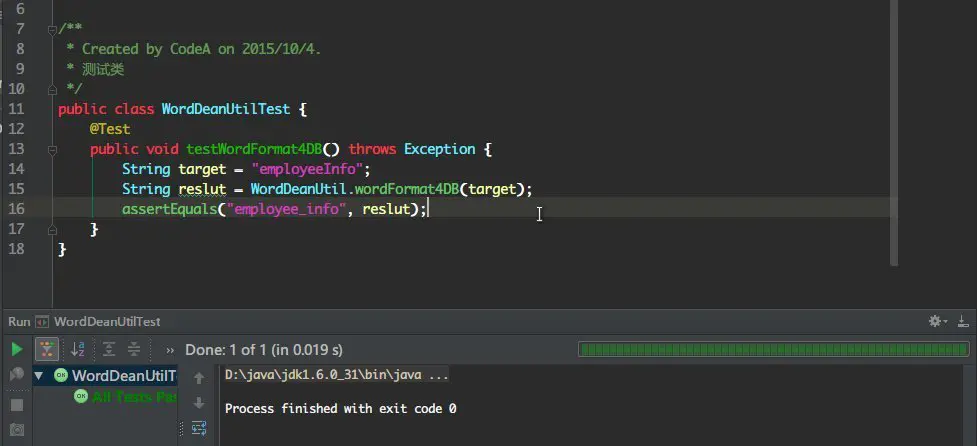Collapse the WordDeanUtilTest tree node arrow
Viewport: 977px width, 446px height.
pyautogui.click(x=39, y=376)
